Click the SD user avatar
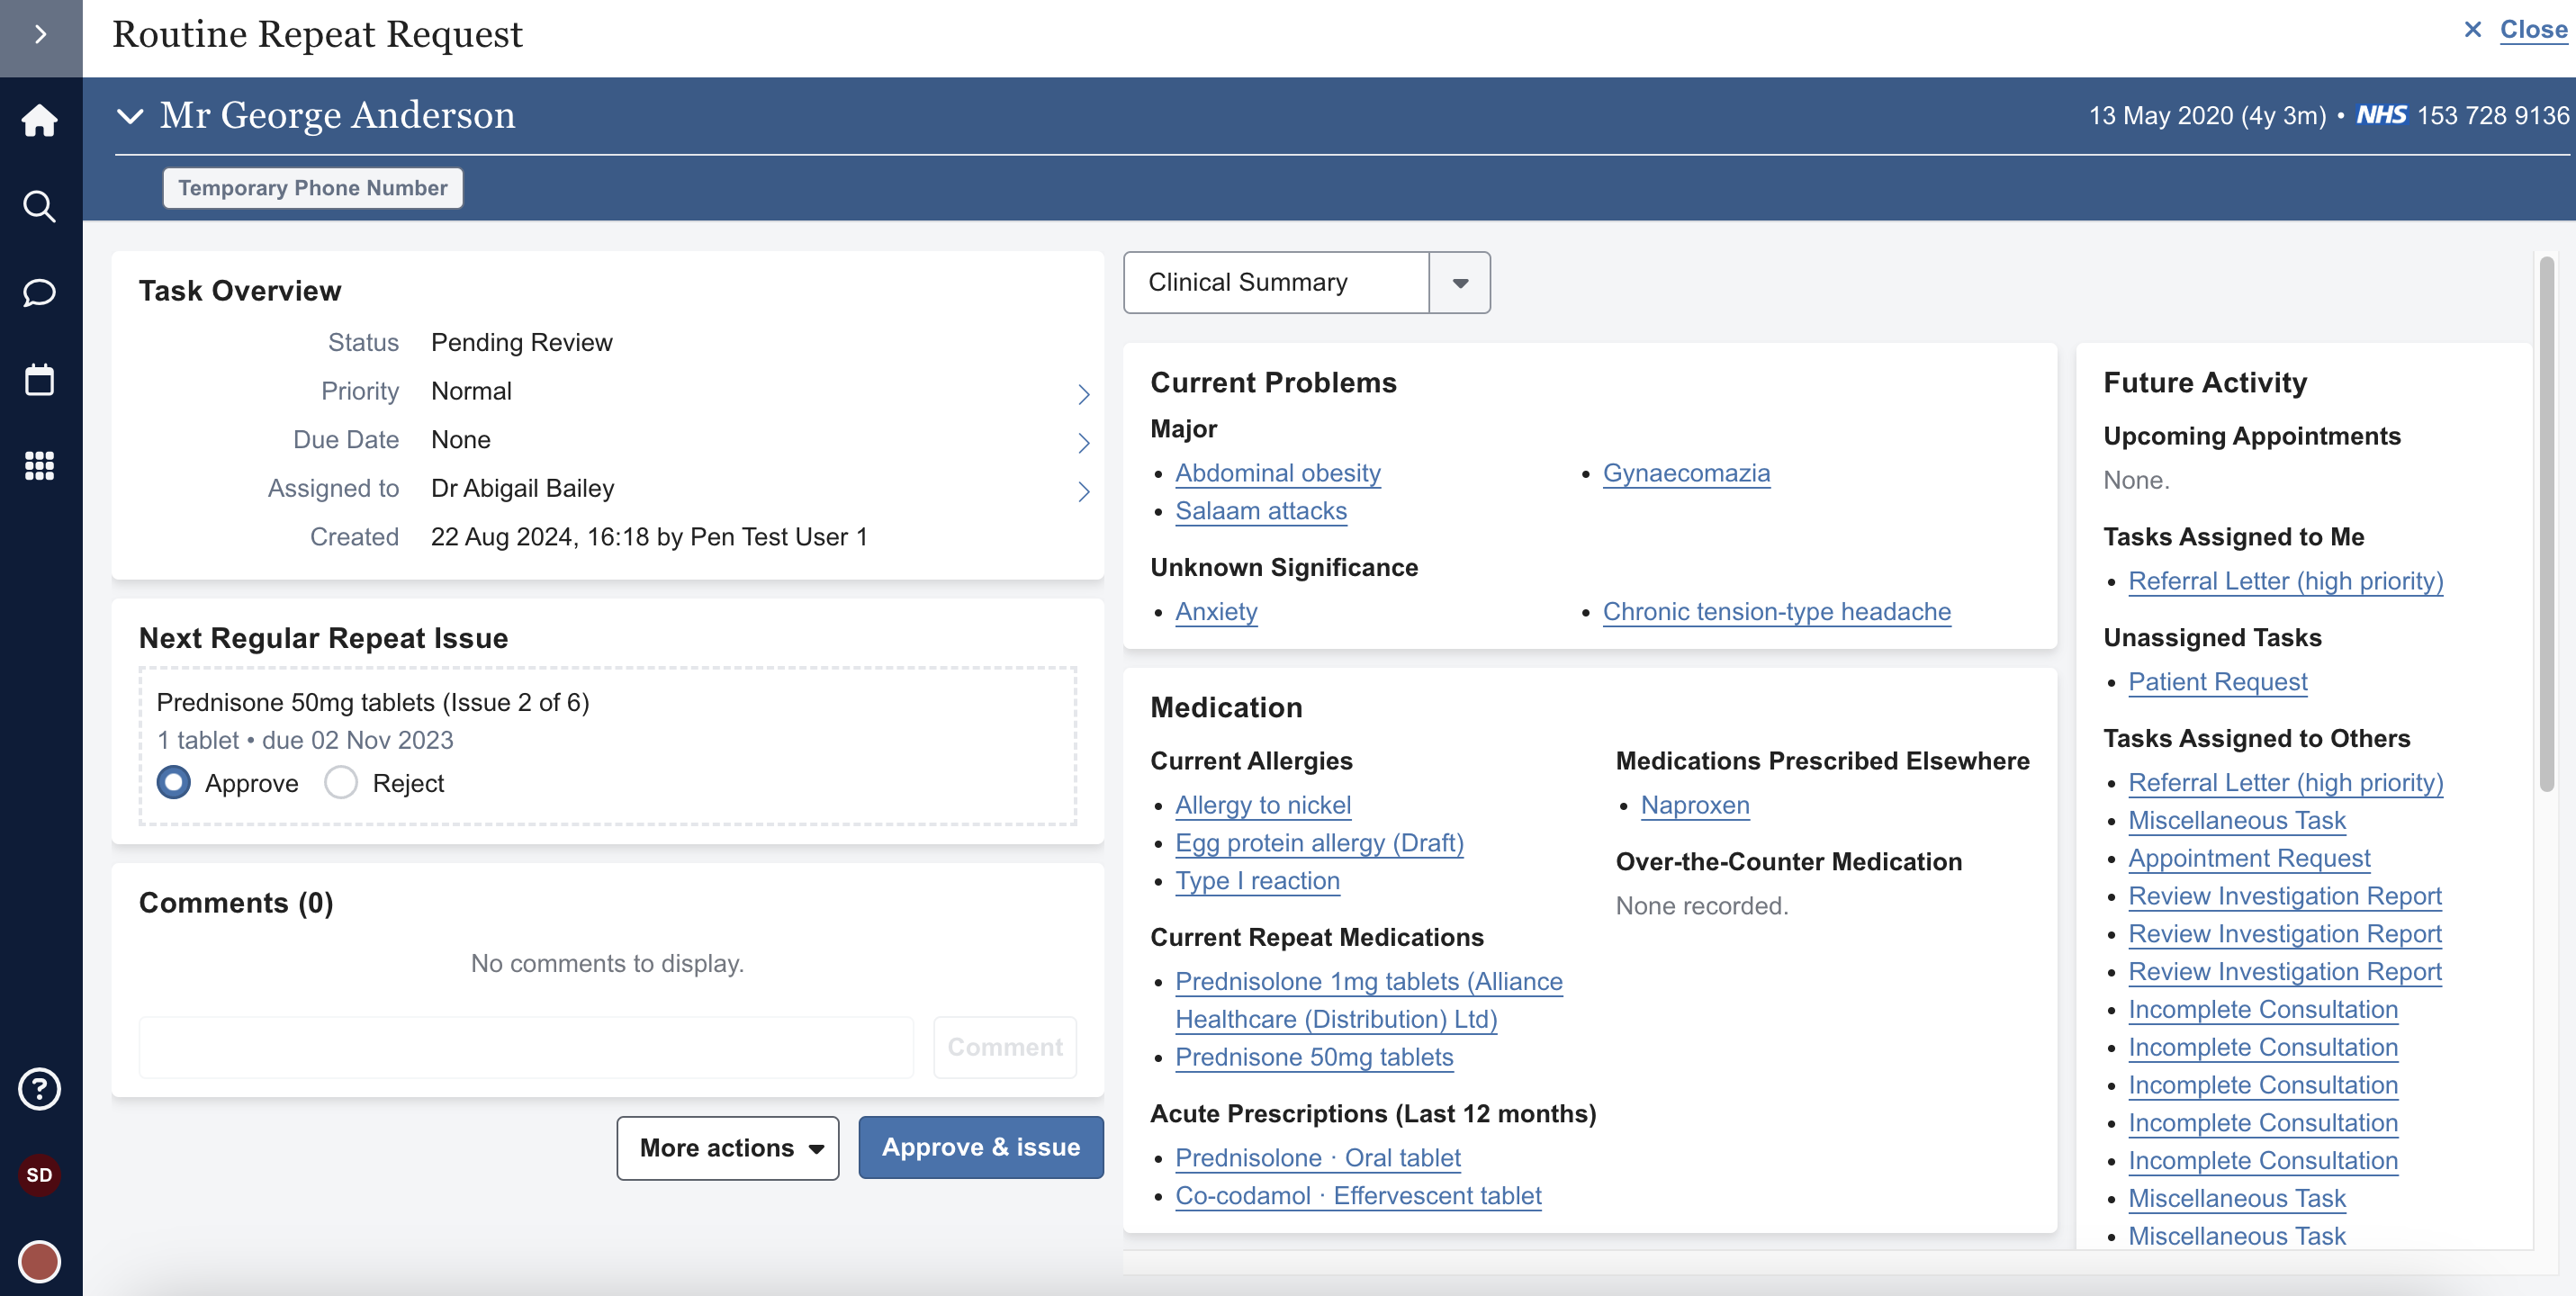Image resolution: width=2576 pixels, height=1296 pixels. point(40,1175)
